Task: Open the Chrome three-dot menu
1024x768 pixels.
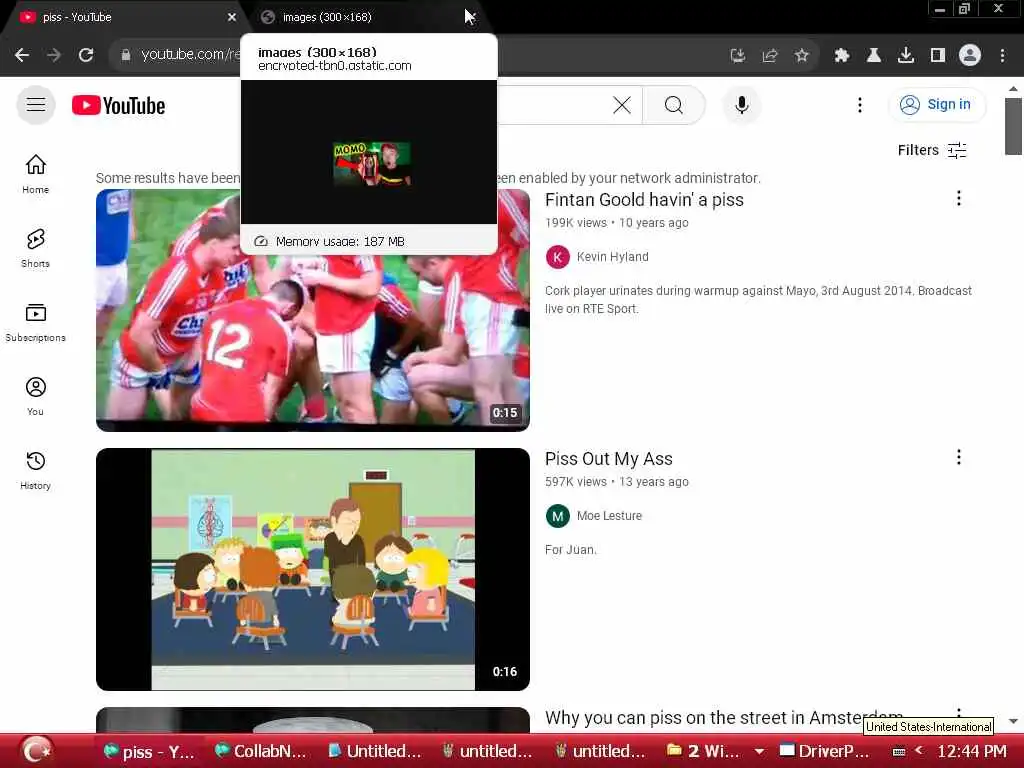Action: (x=1002, y=56)
